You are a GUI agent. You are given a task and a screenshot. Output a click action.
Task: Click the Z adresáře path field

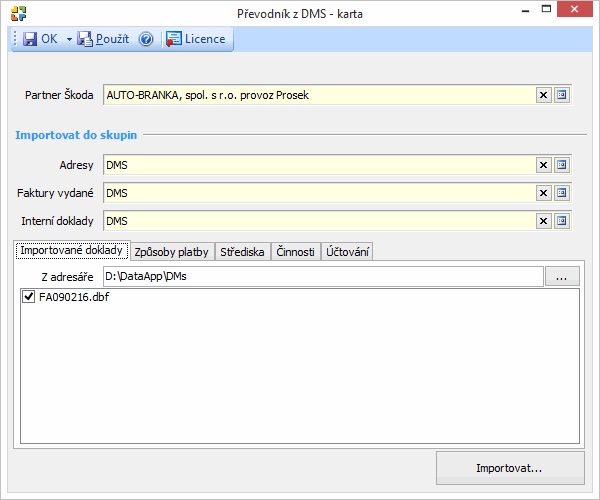(323, 276)
